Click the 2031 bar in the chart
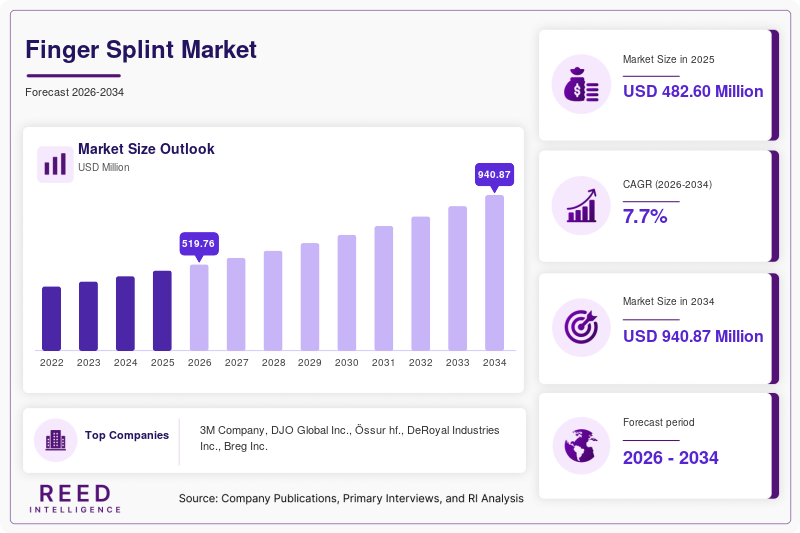Viewport: 800px width, 533px height. (x=384, y=289)
